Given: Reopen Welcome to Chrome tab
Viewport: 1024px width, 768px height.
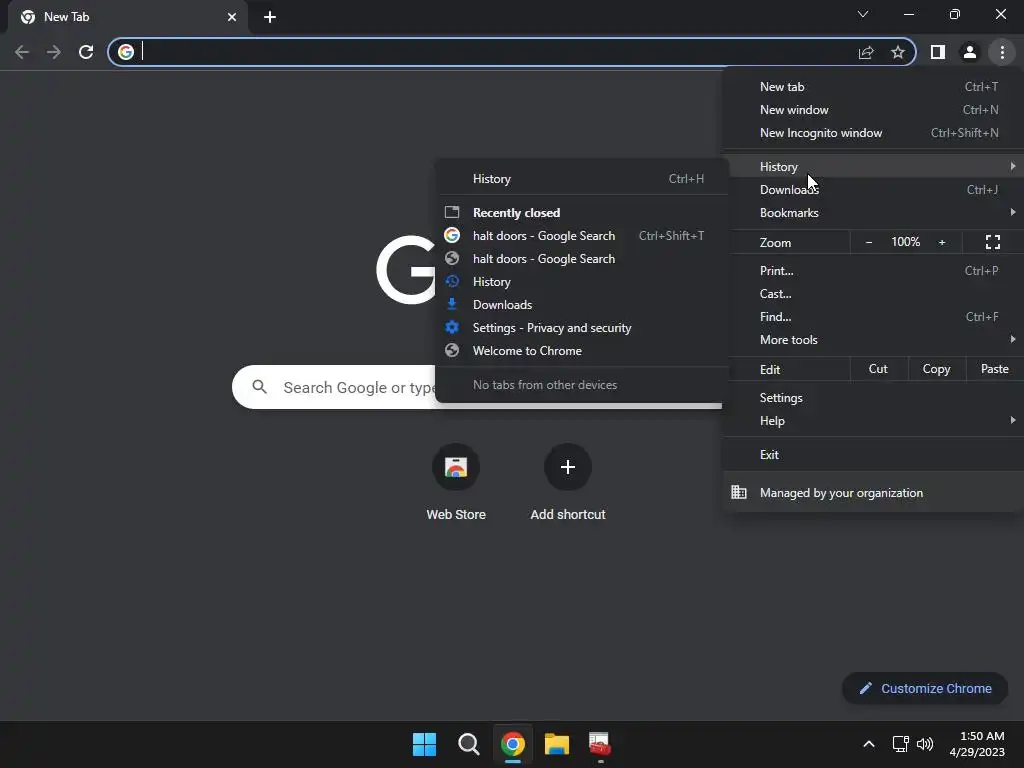Looking at the screenshot, I should [x=581, y=351].
